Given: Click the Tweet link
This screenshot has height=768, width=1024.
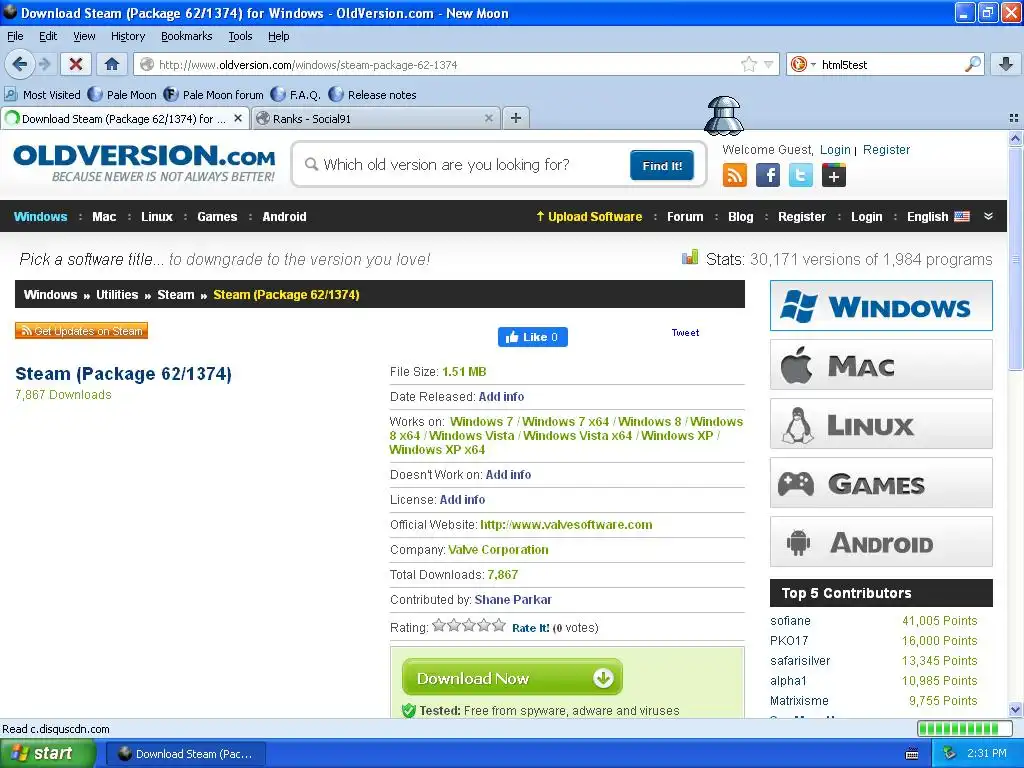Looking at the screenshot, I should [x=685, y=332].
